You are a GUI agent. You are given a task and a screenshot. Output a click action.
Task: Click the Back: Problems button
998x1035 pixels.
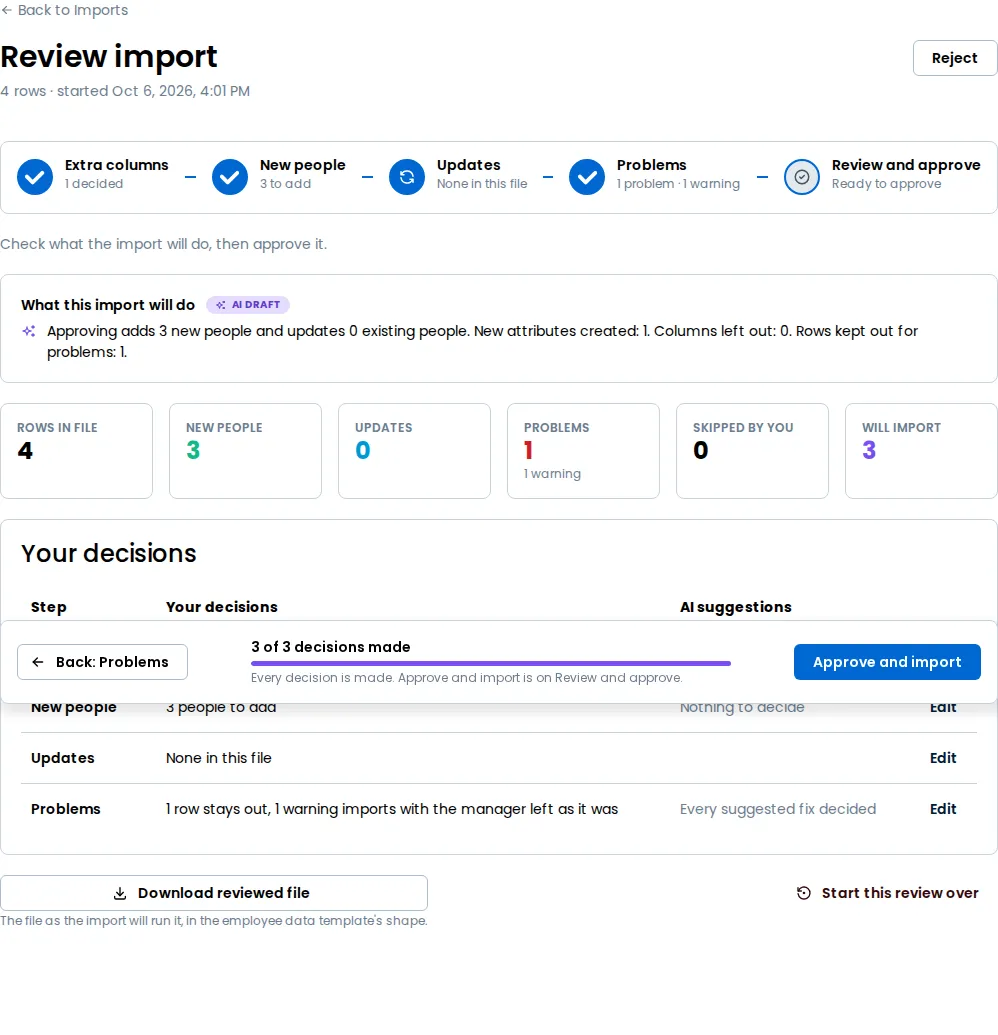click(102, 662)
